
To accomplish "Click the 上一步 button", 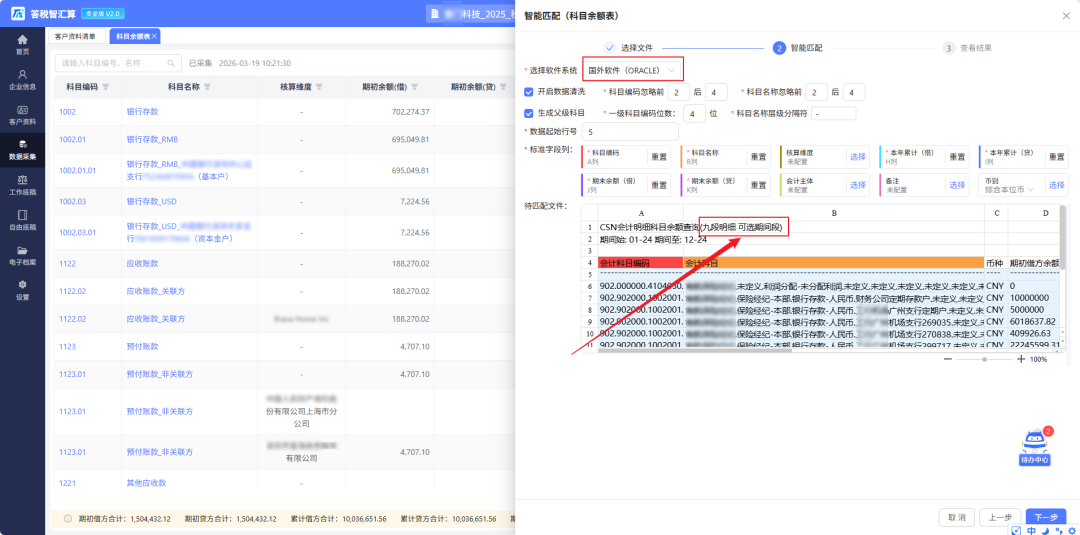I will pos(999,517).
